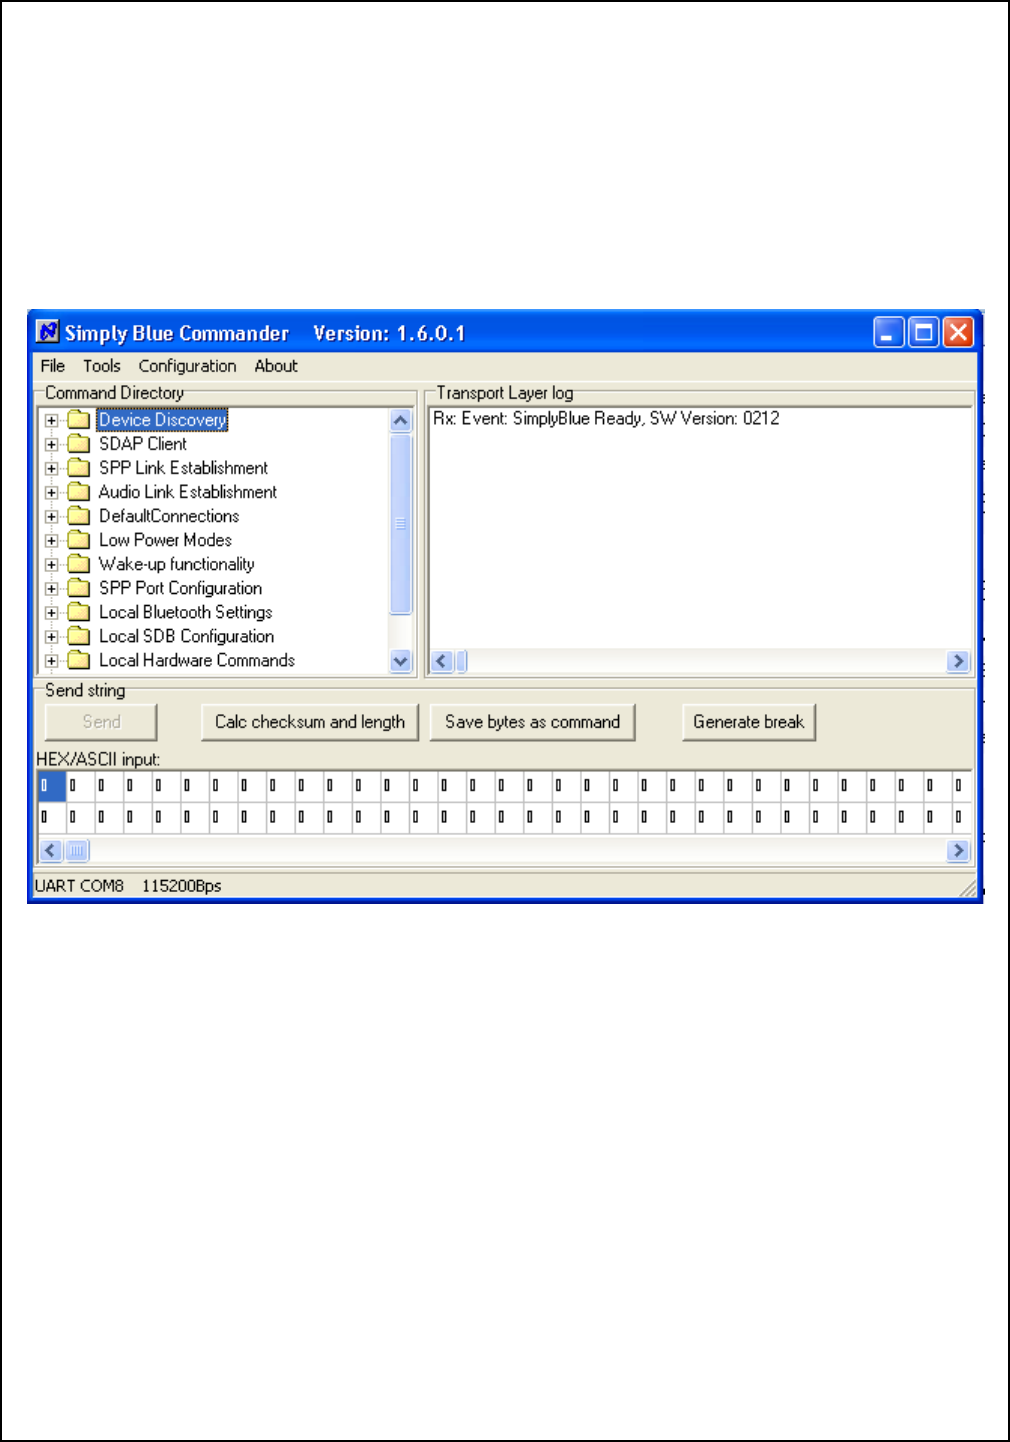
Task: Click the highlighted first HEX input cell
Action: click(x=51, y=786)
